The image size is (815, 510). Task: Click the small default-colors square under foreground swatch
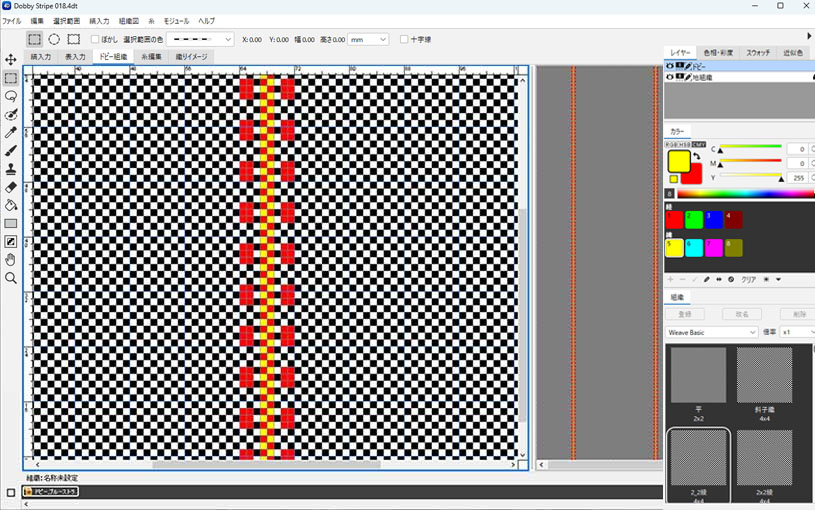click(x=674, y=179)
